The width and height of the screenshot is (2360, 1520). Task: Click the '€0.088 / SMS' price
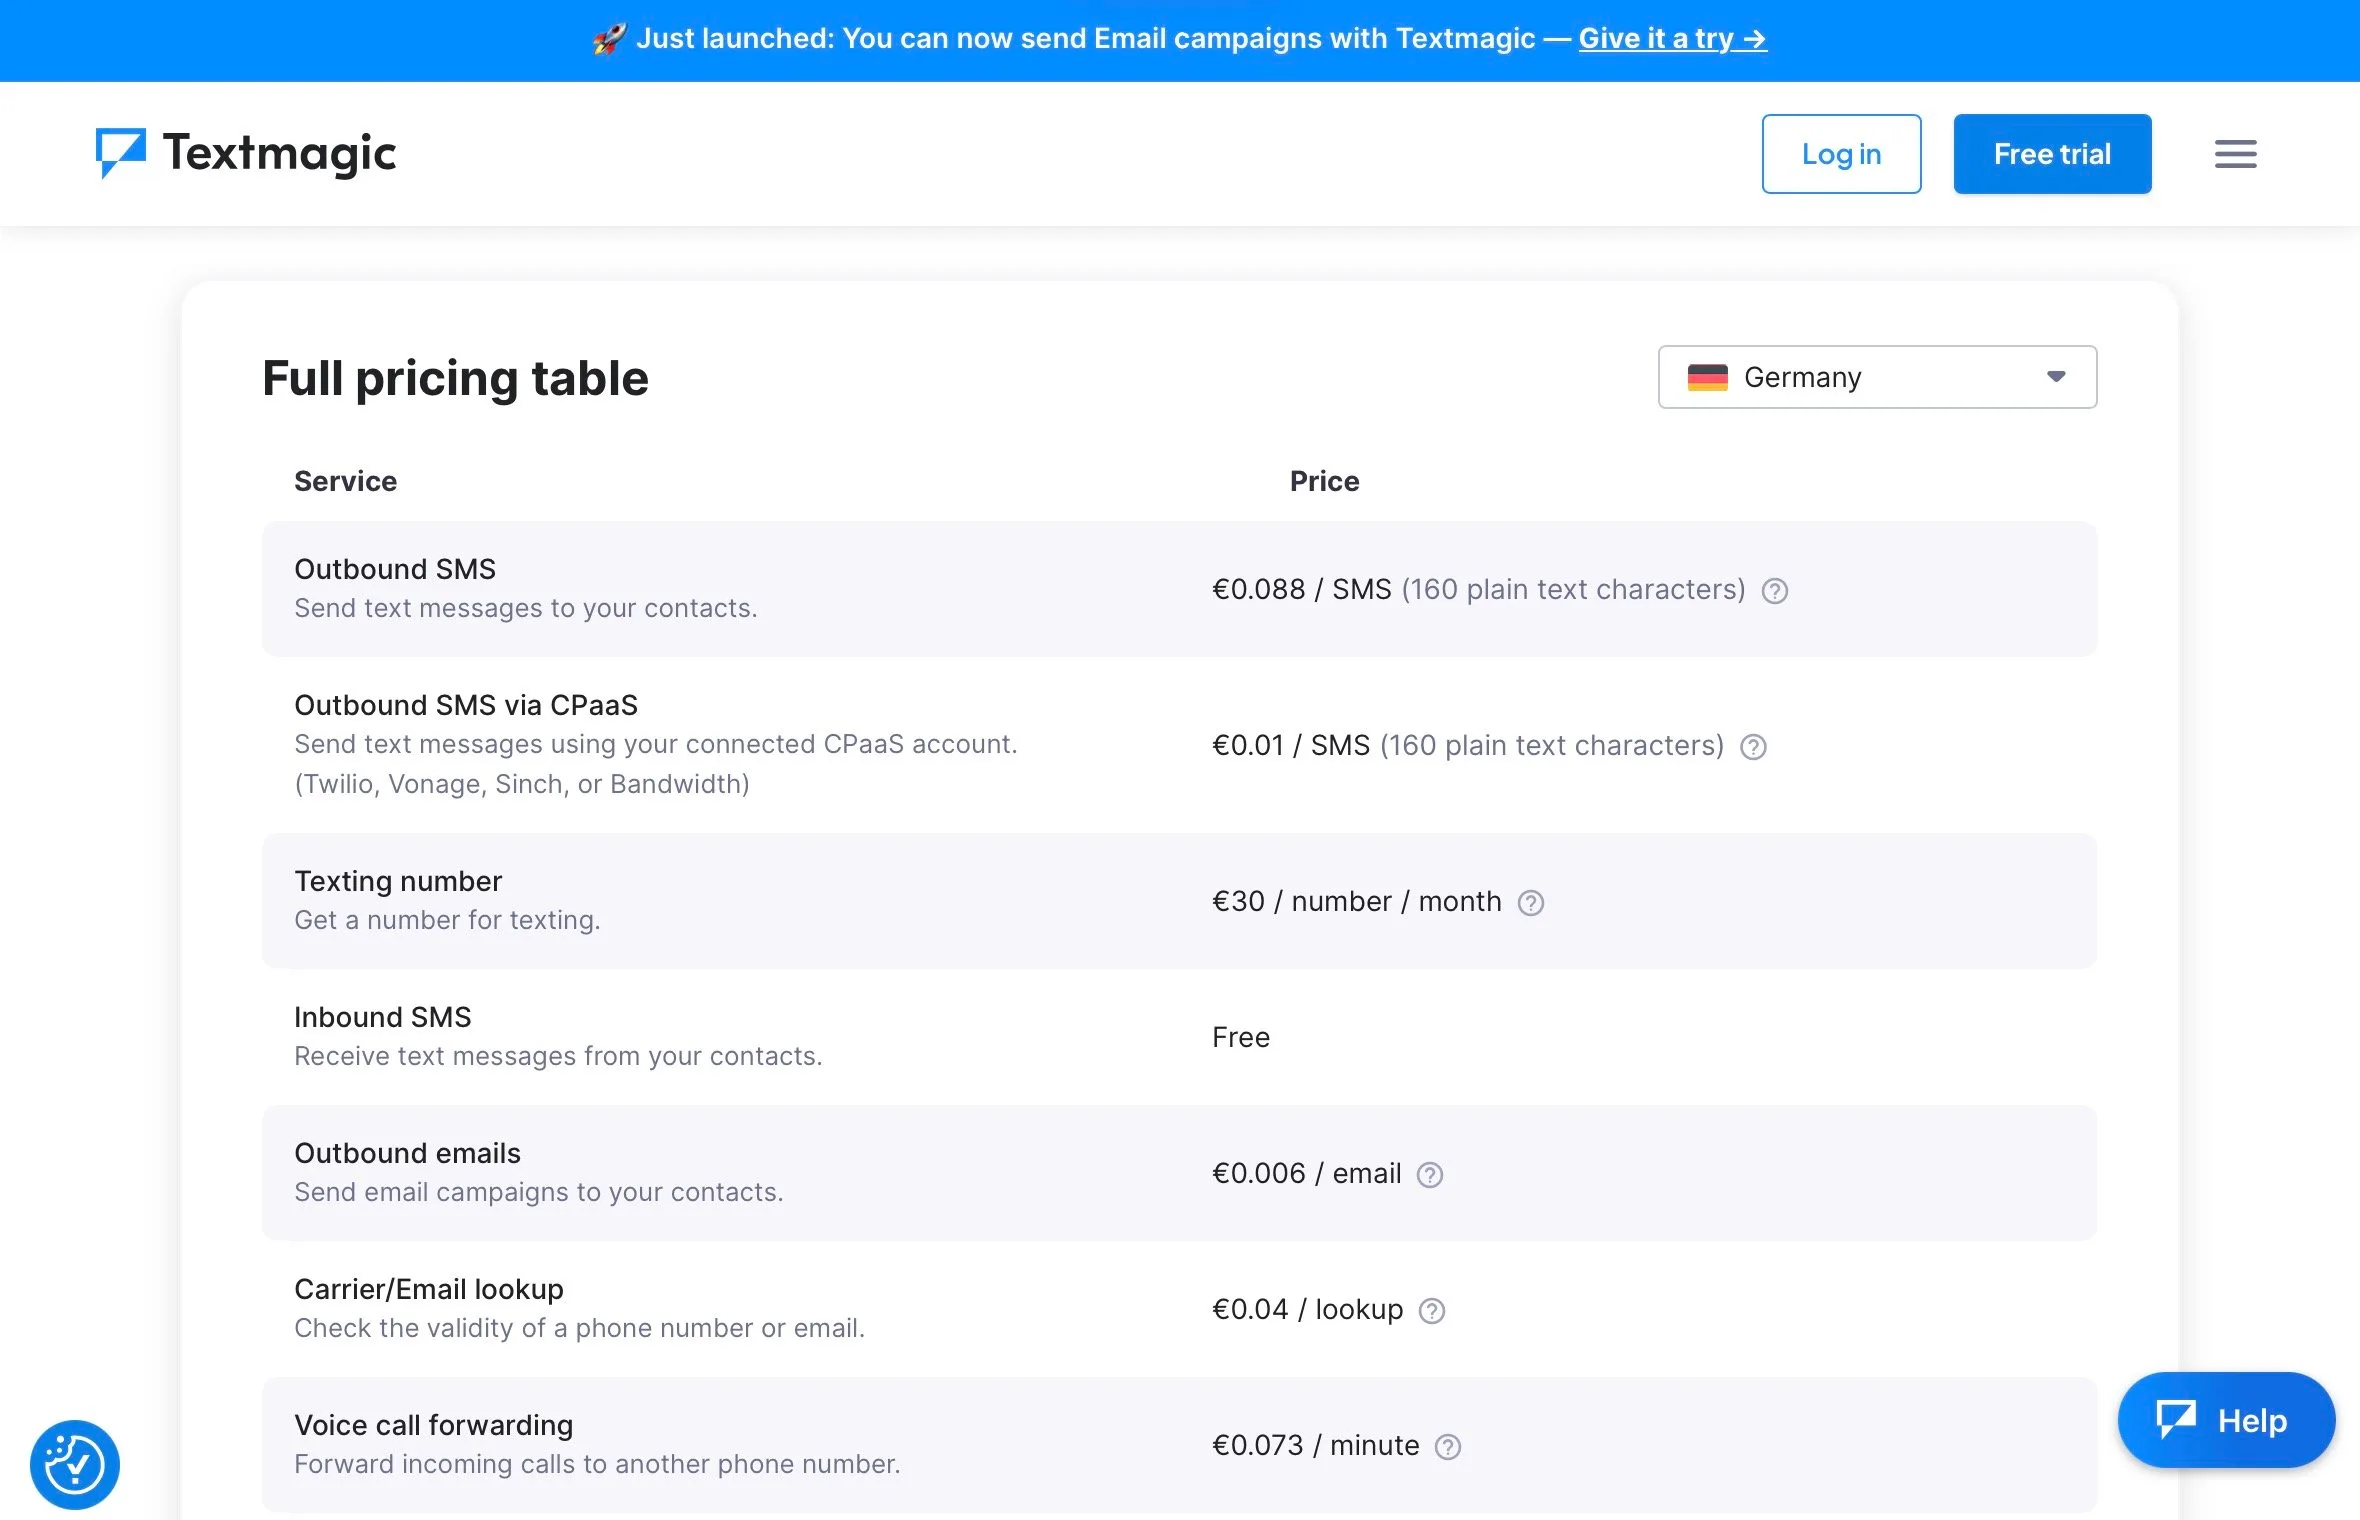[x=1302, y=589]
